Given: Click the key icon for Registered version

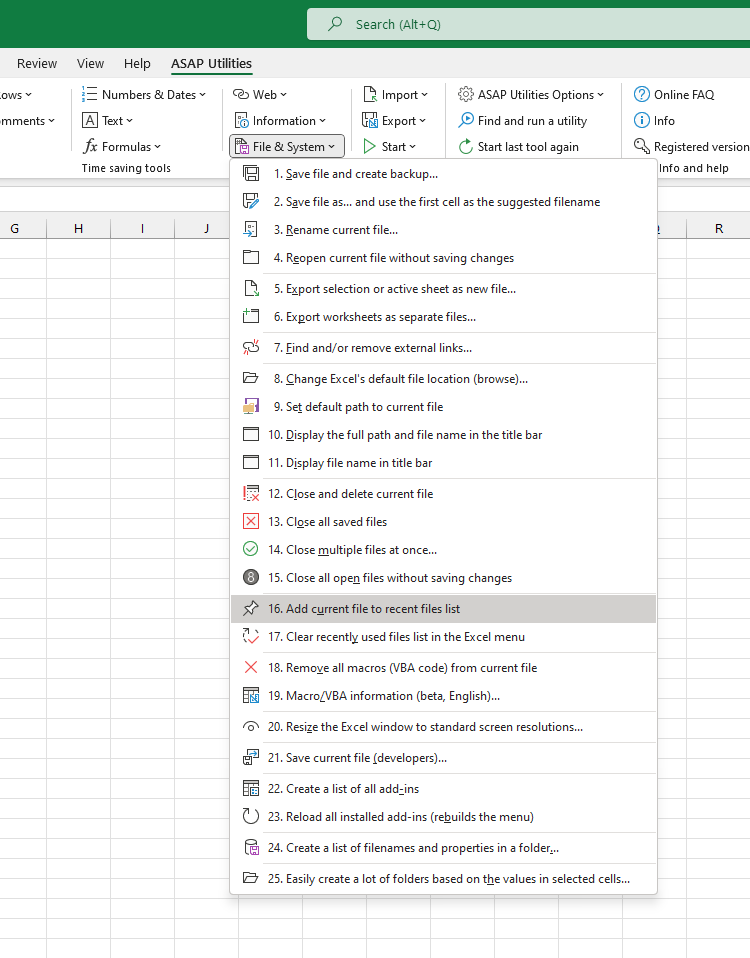Looking at the screenshot, I should tap(641, 146).
